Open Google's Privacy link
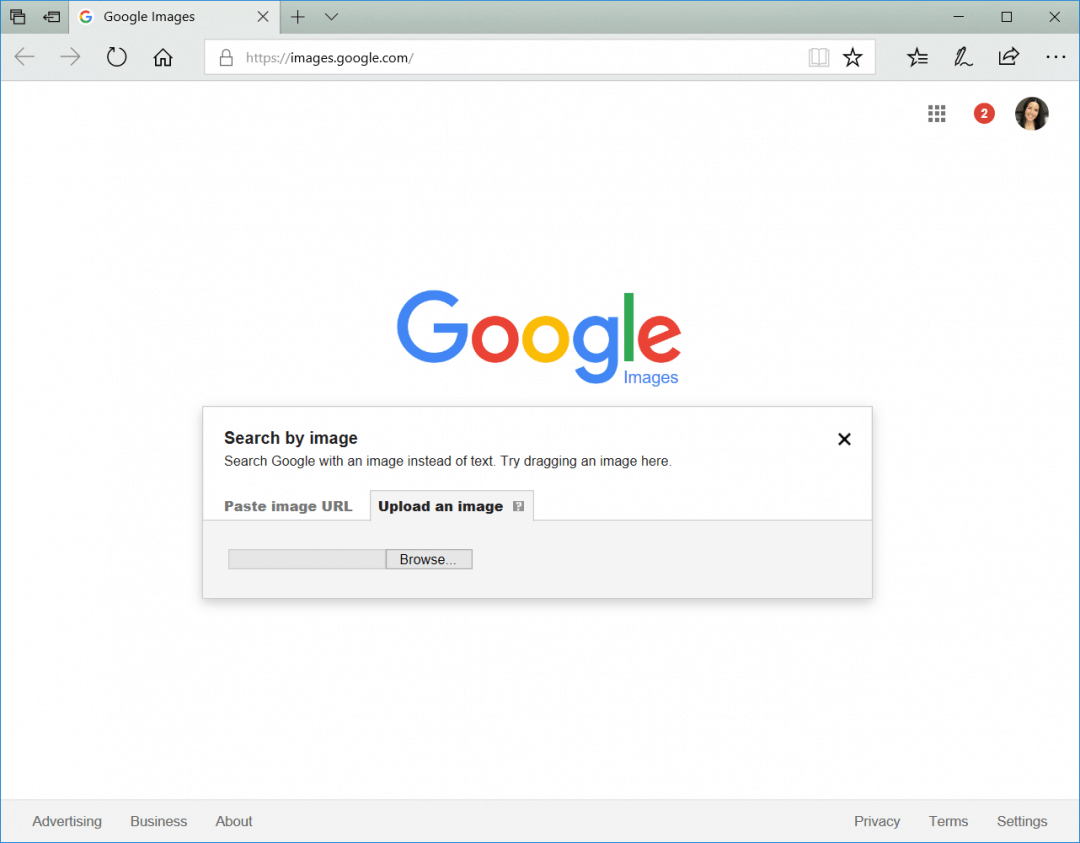This screenshot has width=1080, height=843. coord(876,821)
